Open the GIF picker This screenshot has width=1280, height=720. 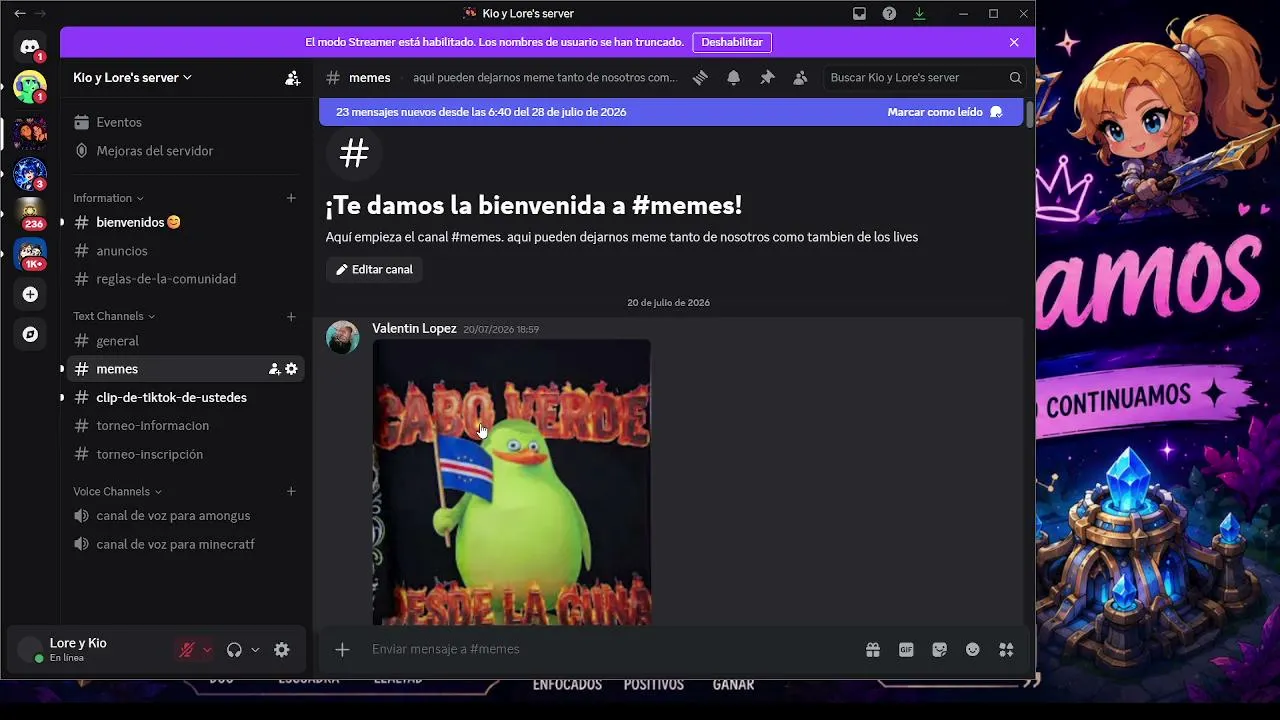point(906,650)
